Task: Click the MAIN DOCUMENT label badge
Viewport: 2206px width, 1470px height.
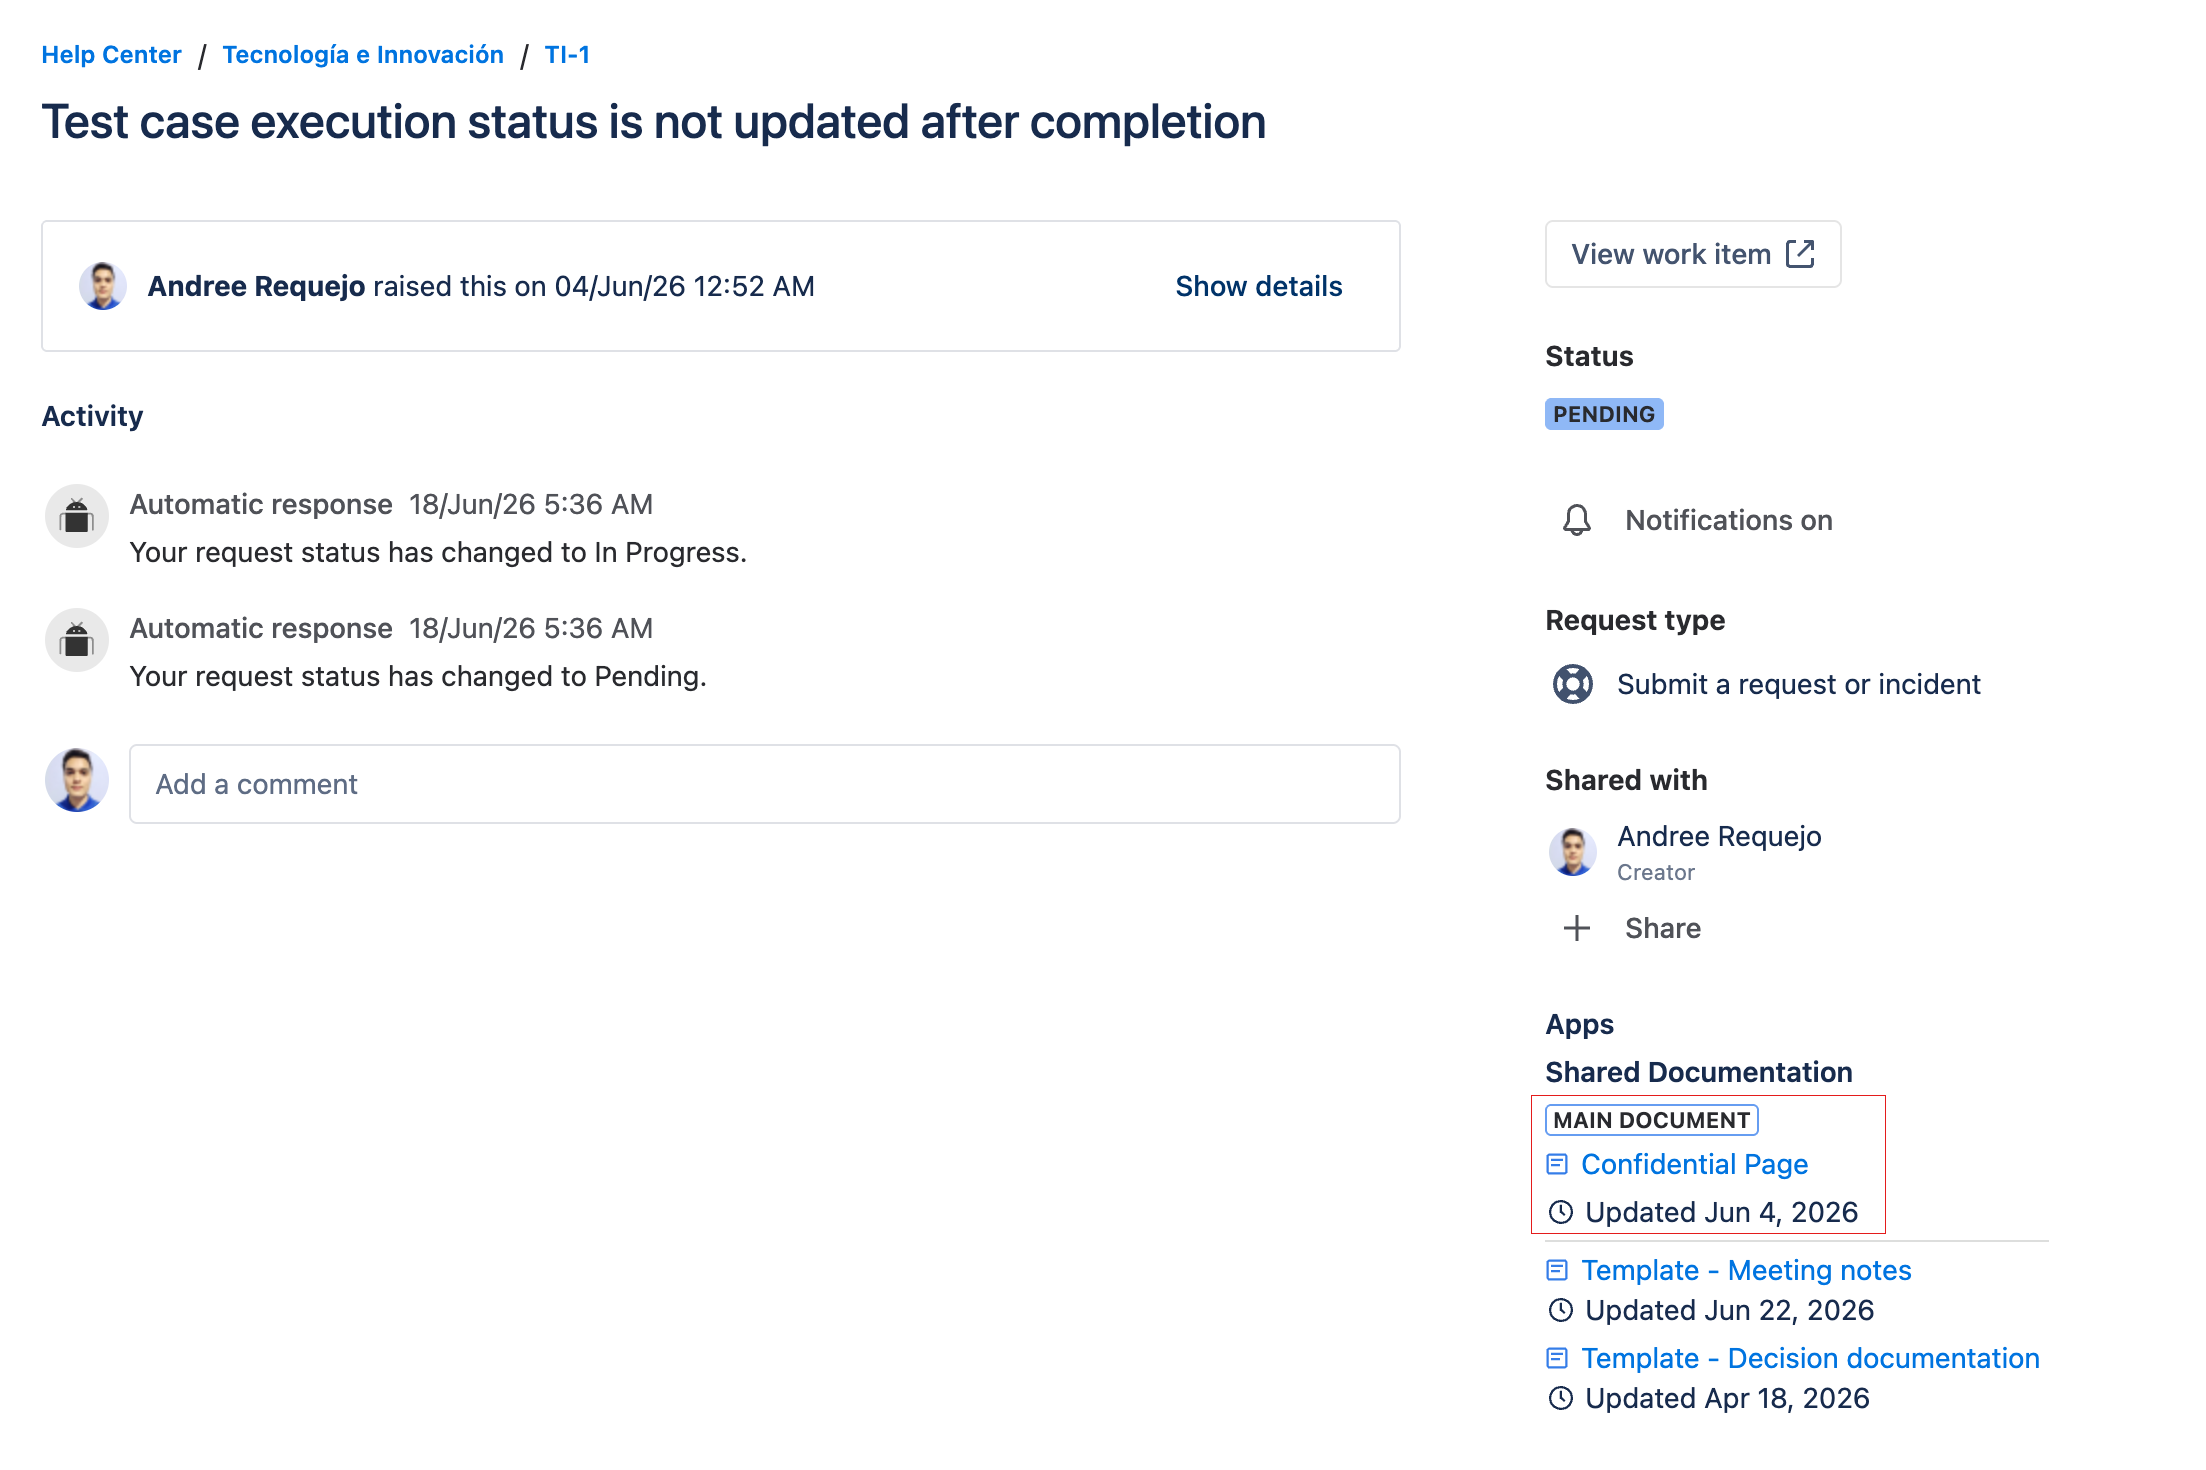Action: [x=1652, y=1120]
